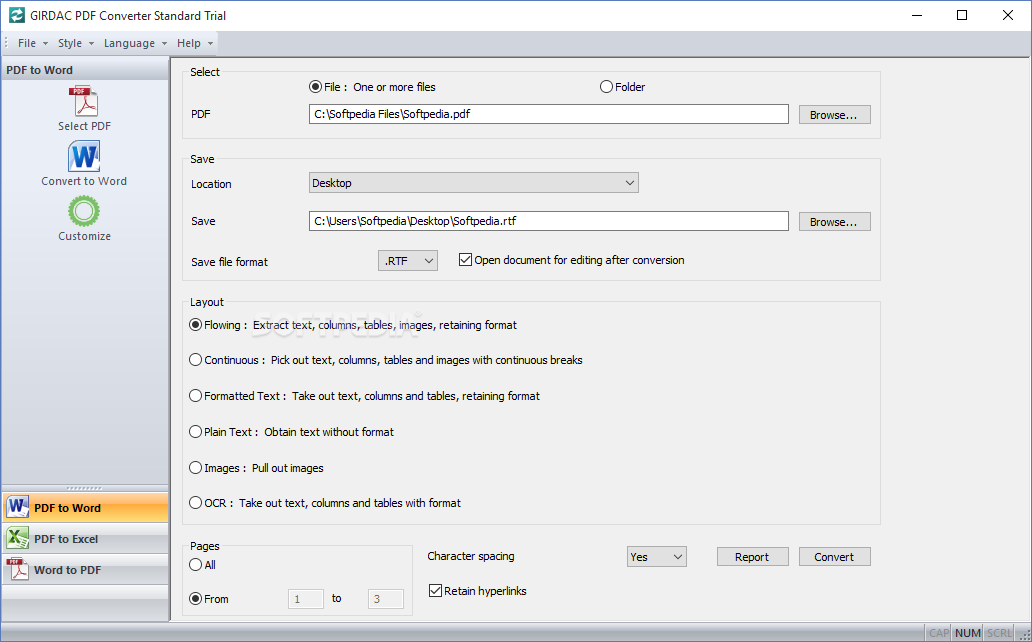Click the Convert button
The height and width of the screenshot is (642, 1032).
[835, 556]
